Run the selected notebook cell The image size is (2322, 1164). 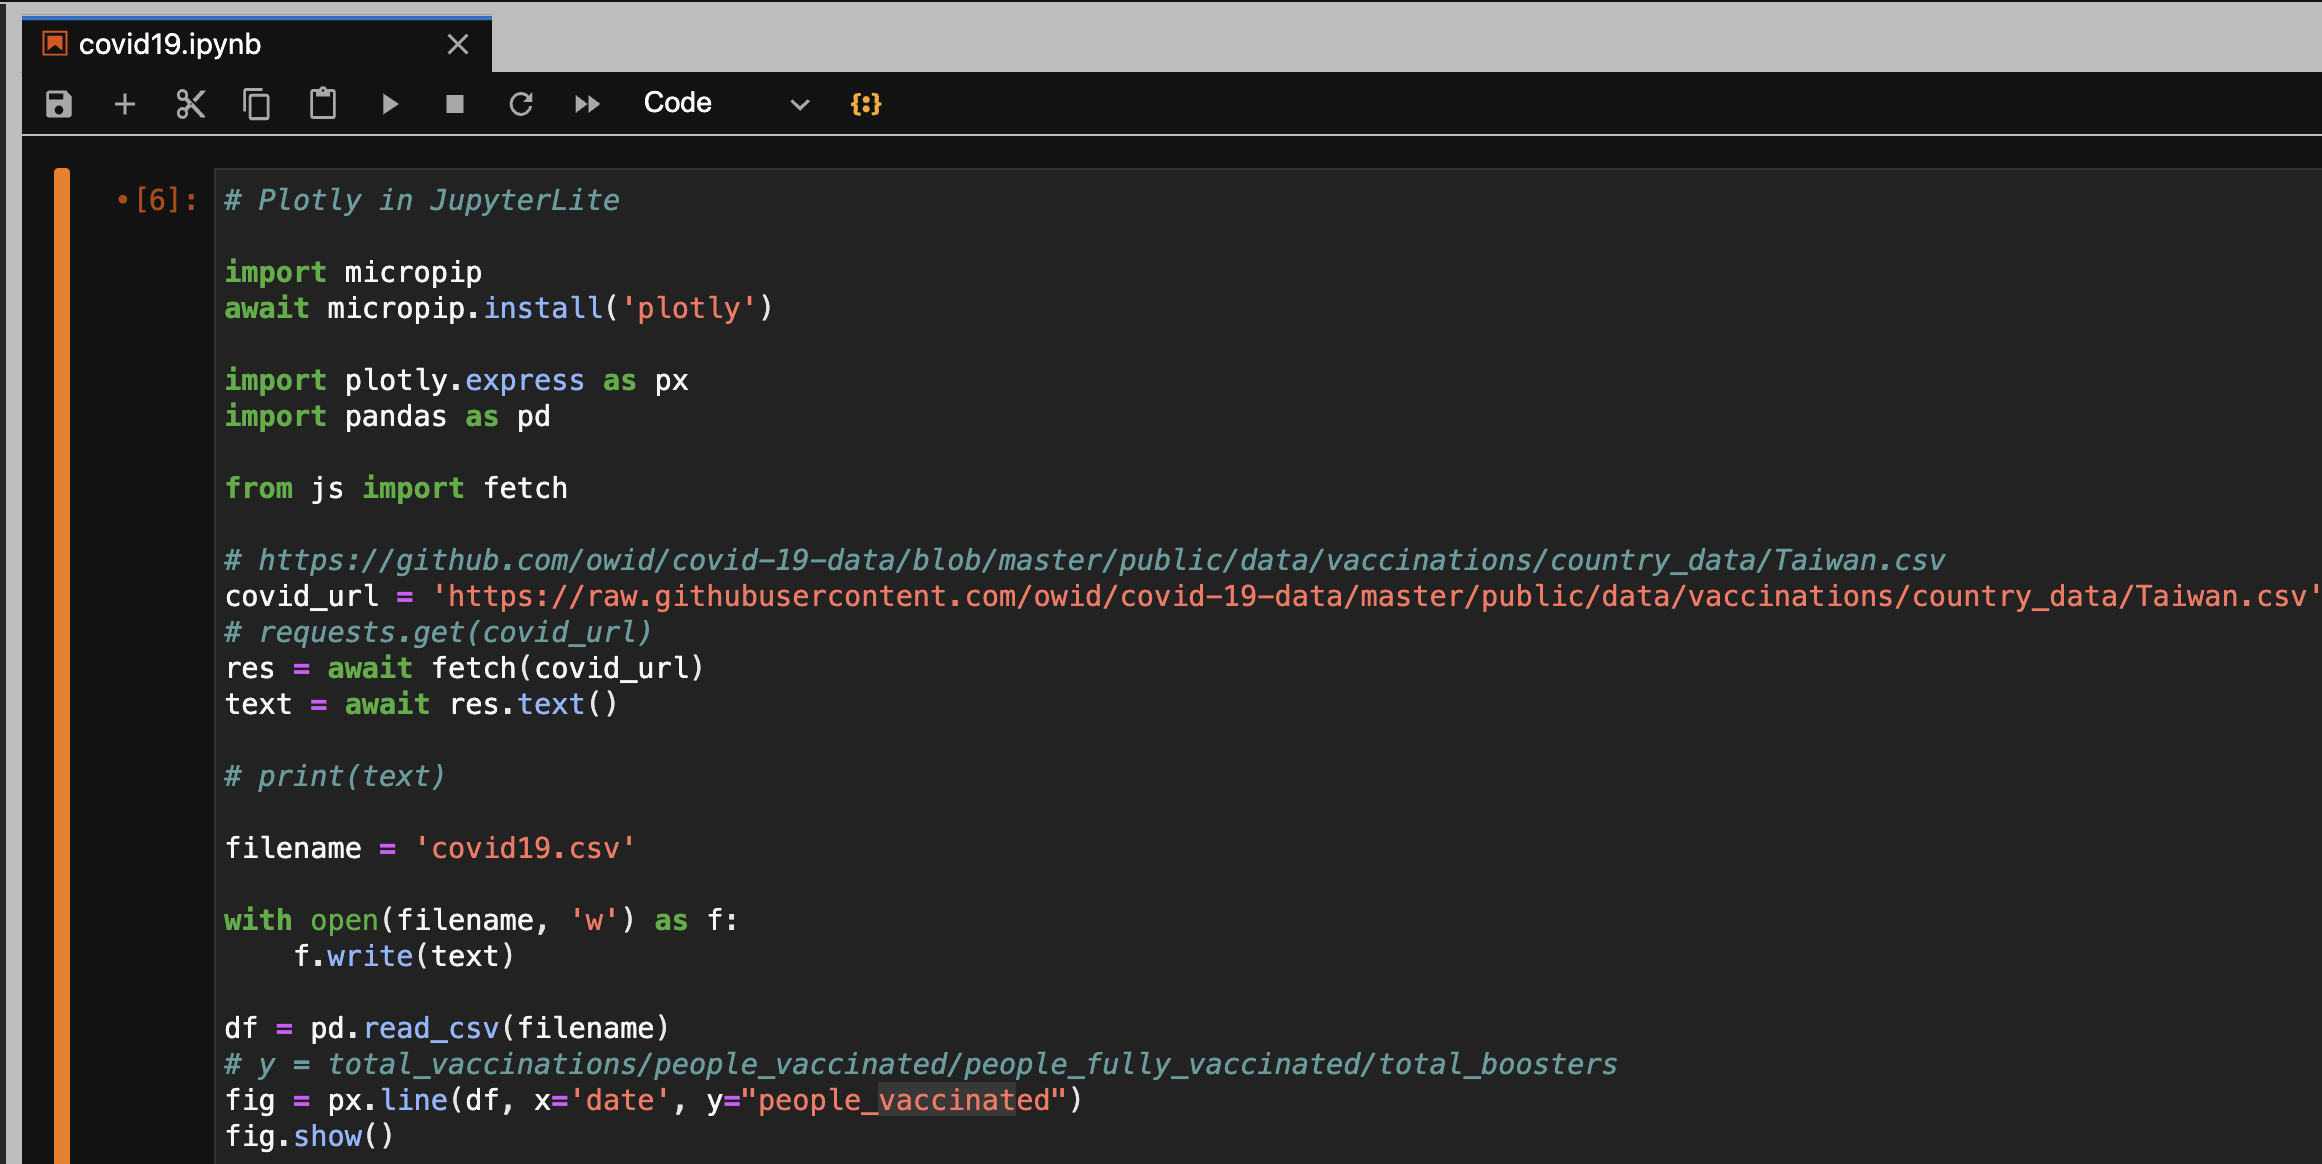pos(389,103)
